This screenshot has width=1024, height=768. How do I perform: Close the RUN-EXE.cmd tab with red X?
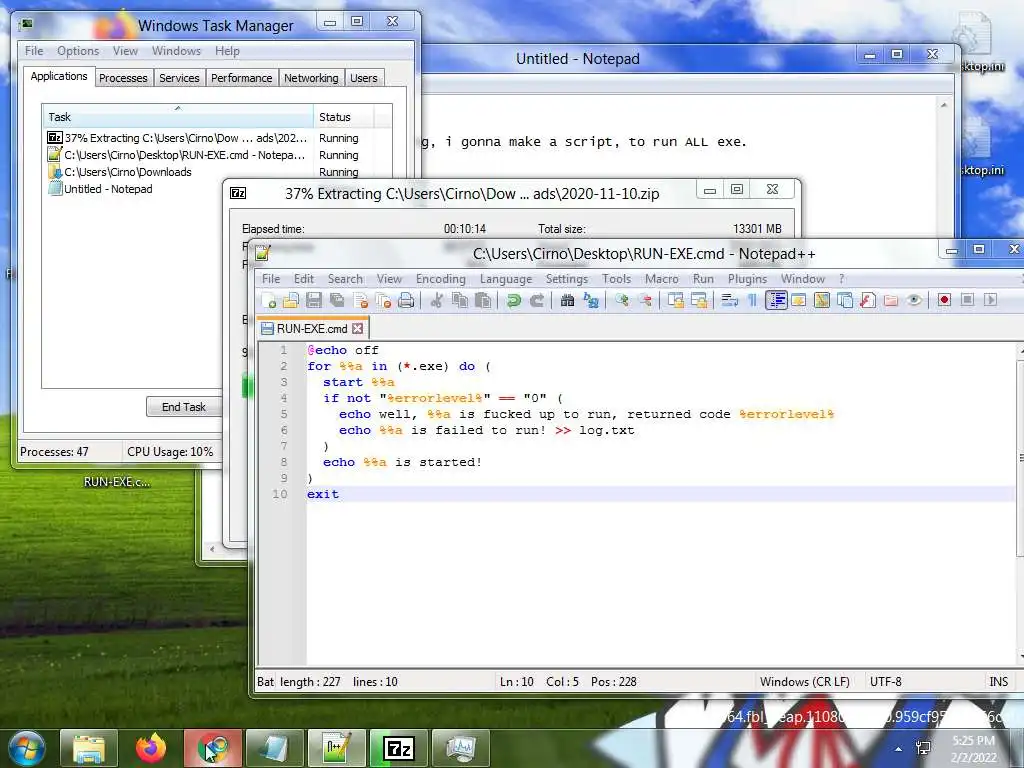[357, 328]
